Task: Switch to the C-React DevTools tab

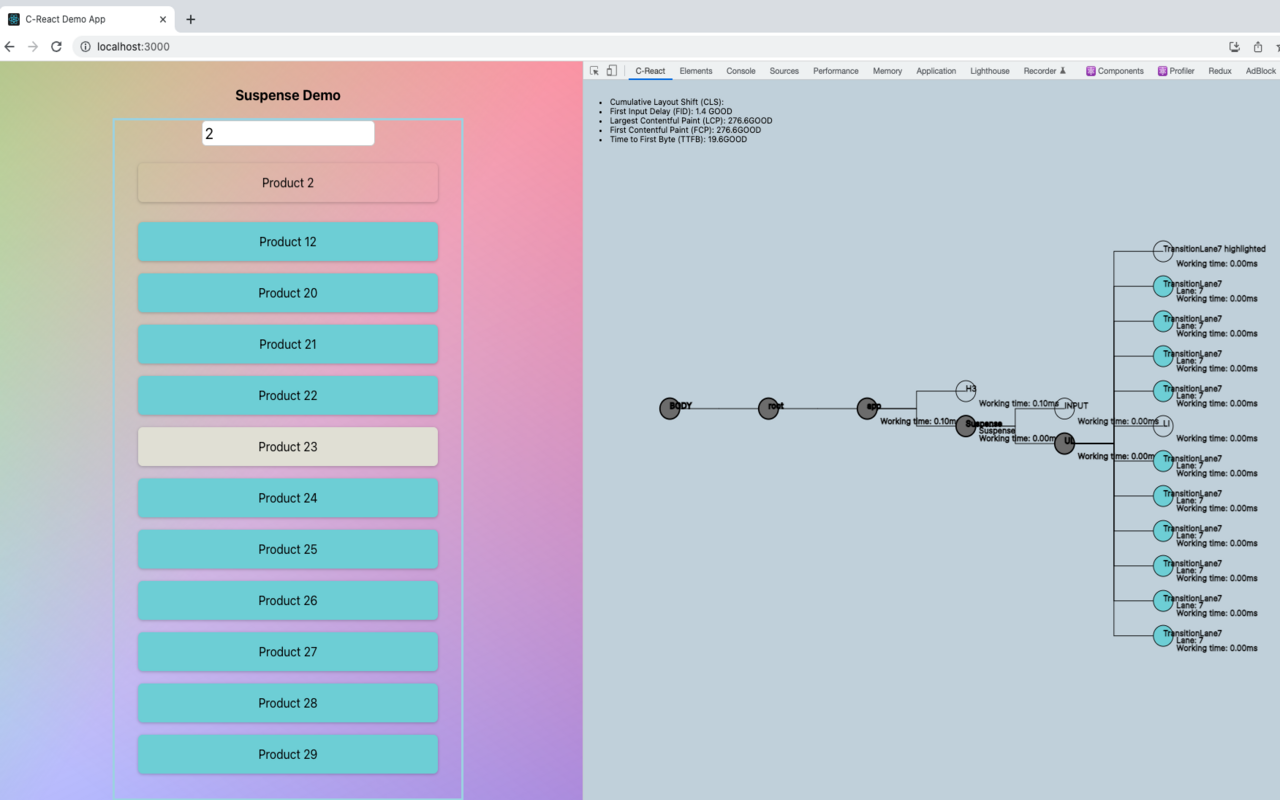Action: 650,71
